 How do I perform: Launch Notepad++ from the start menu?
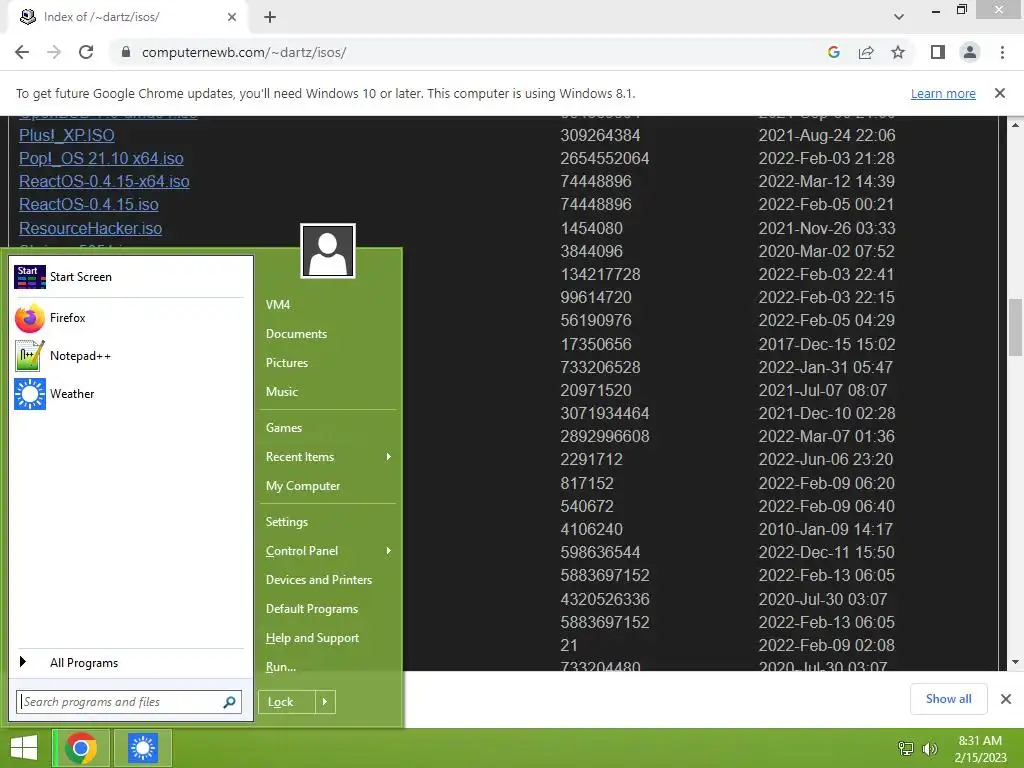(x=129, y=356)
